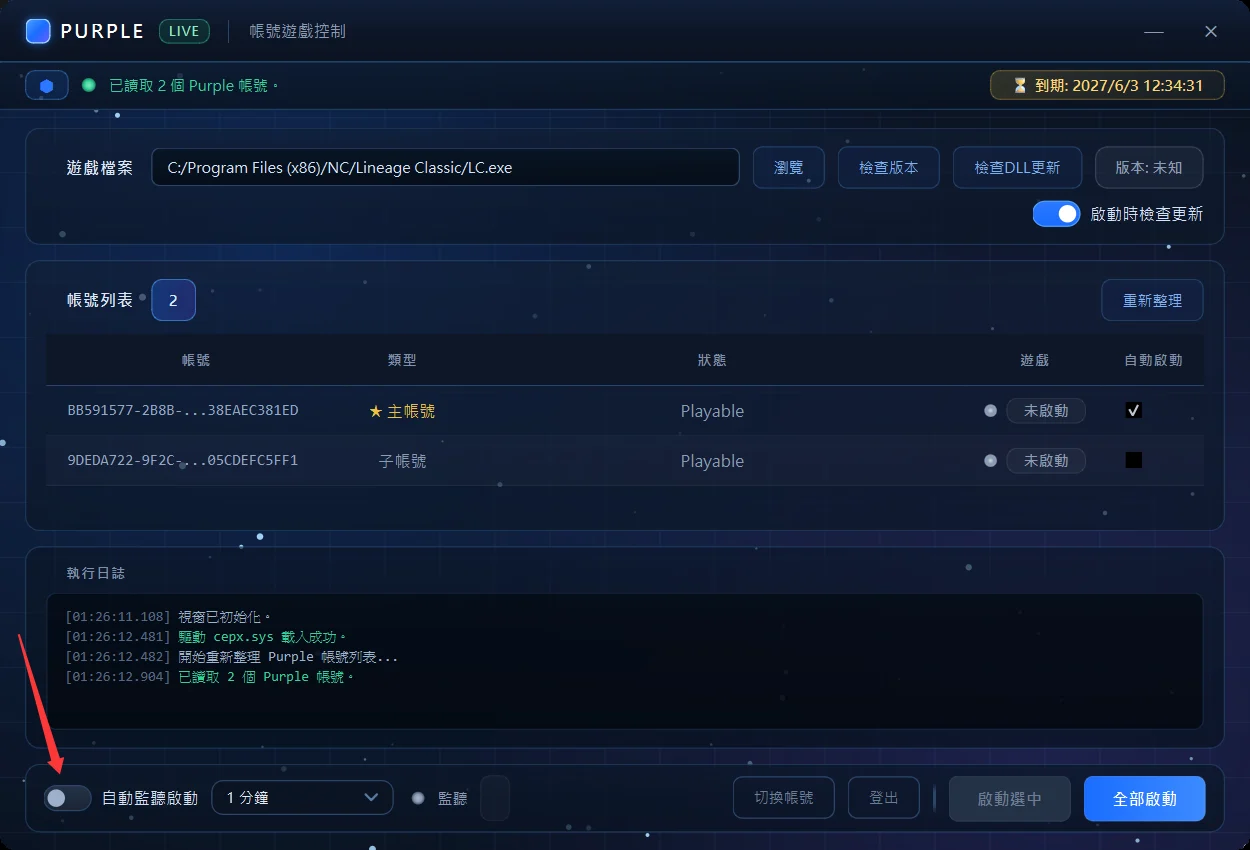Open the 1 分鐘 interval dropdown
1250x850 pixels.
click(x=302, y=798)
